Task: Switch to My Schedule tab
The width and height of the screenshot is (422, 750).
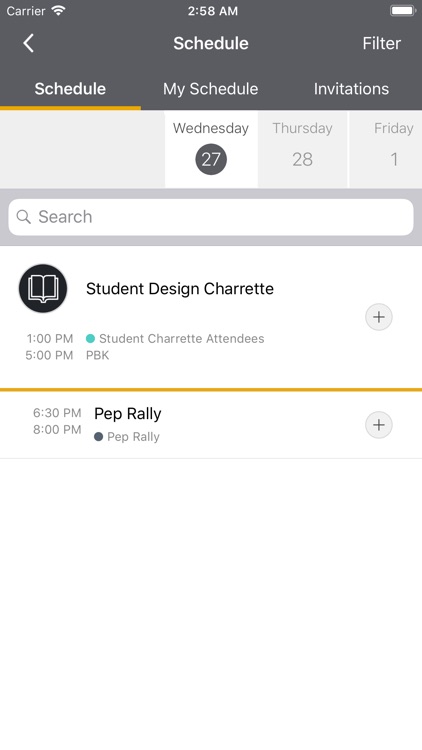Action: coord(211,88)
